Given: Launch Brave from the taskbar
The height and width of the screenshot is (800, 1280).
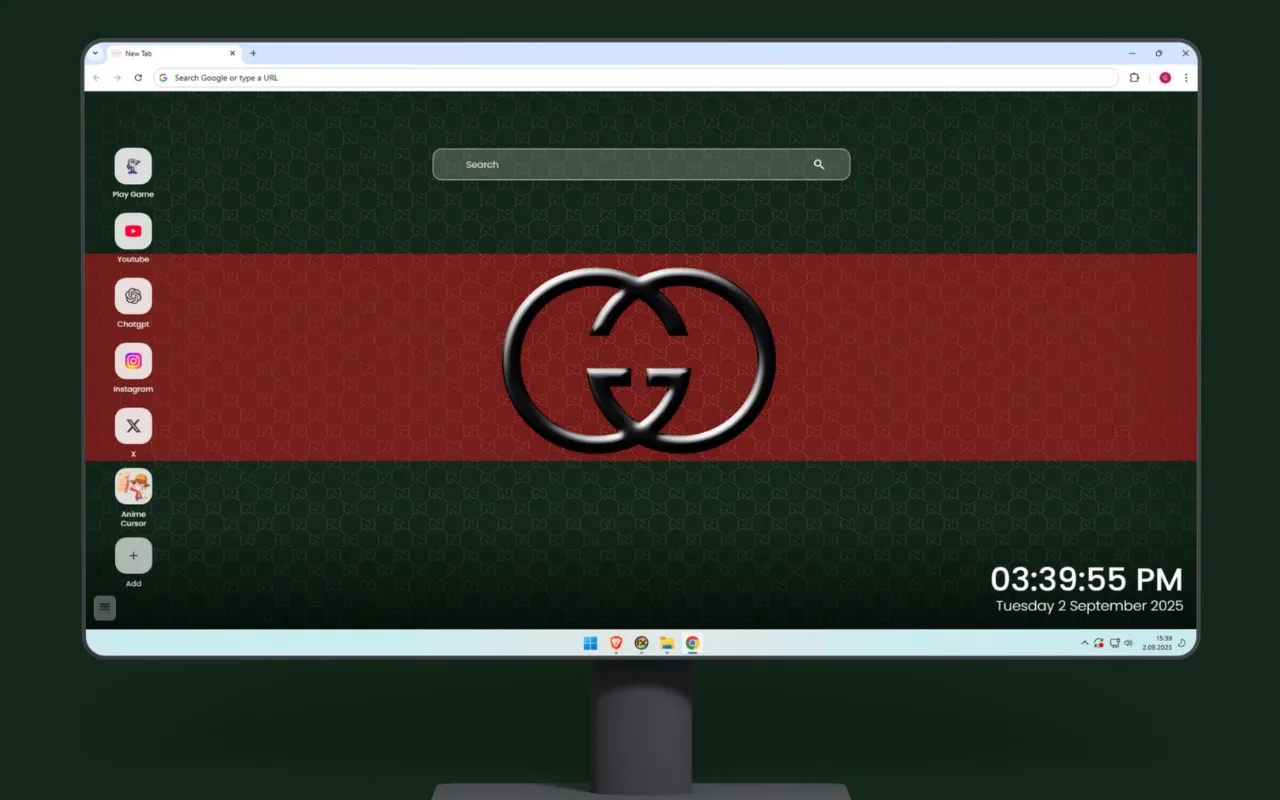Looking at the screenshot, I should click(616, 643).
